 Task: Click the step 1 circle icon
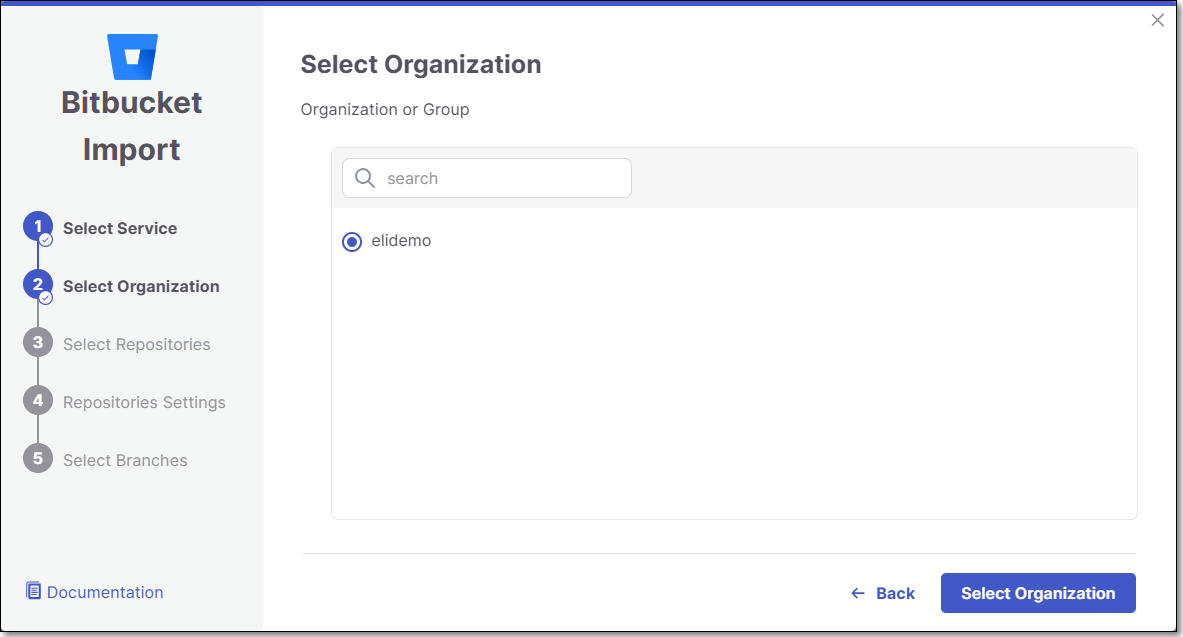[38, 226]
